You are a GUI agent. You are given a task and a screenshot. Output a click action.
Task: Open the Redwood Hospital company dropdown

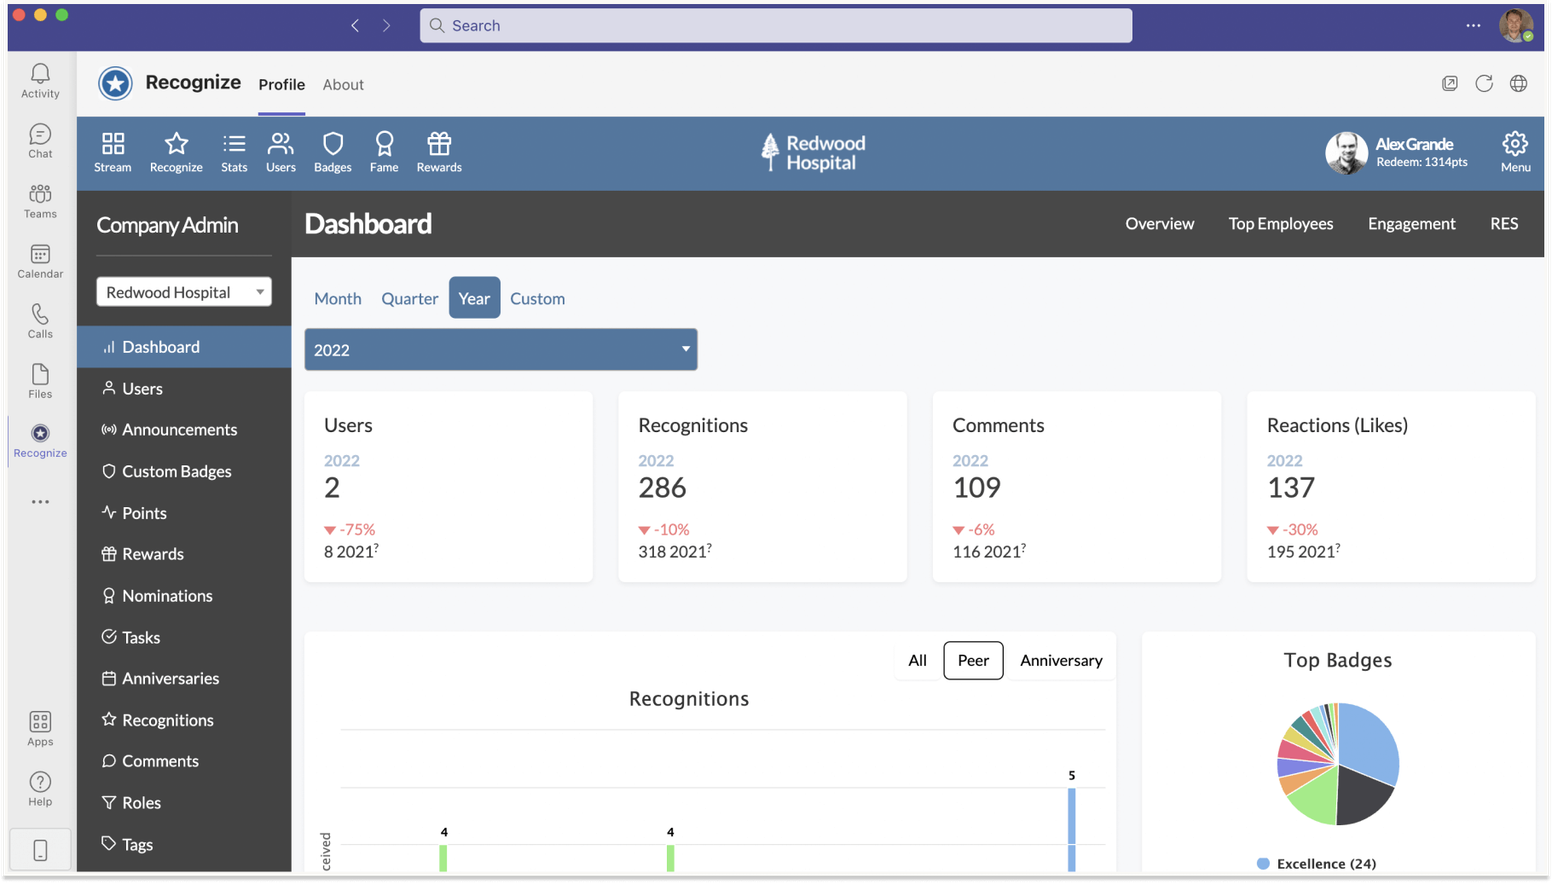(184, 292)
